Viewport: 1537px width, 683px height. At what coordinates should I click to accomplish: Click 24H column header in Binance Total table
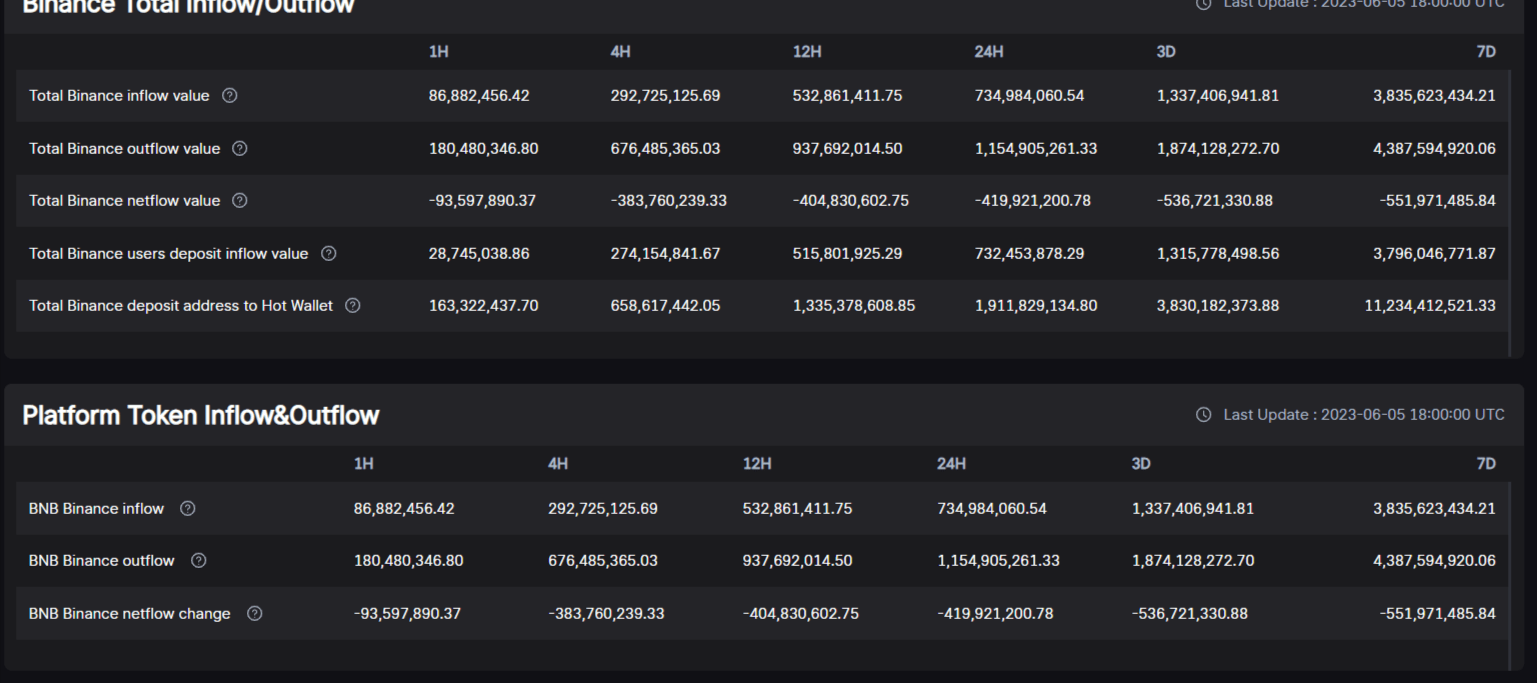pyautogui.click(x=990, y=51)
